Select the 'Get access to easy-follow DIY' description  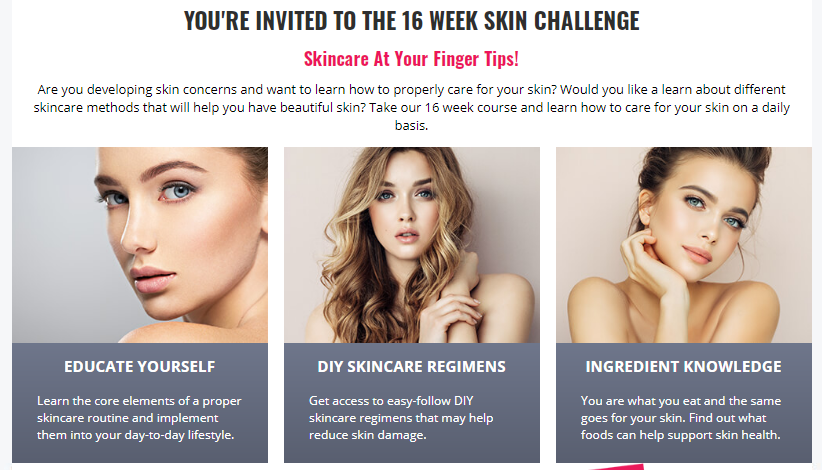[x=401, y=418]
